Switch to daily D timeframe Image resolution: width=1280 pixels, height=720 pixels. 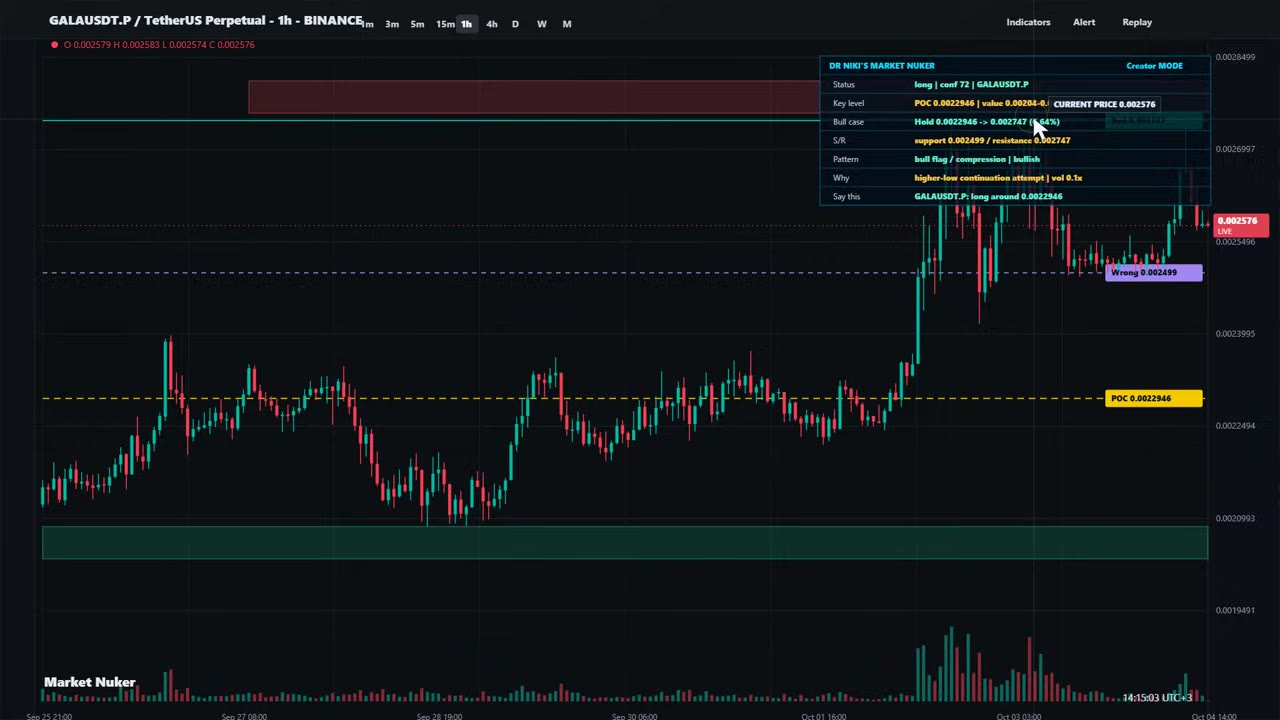[x=515, y=24]
